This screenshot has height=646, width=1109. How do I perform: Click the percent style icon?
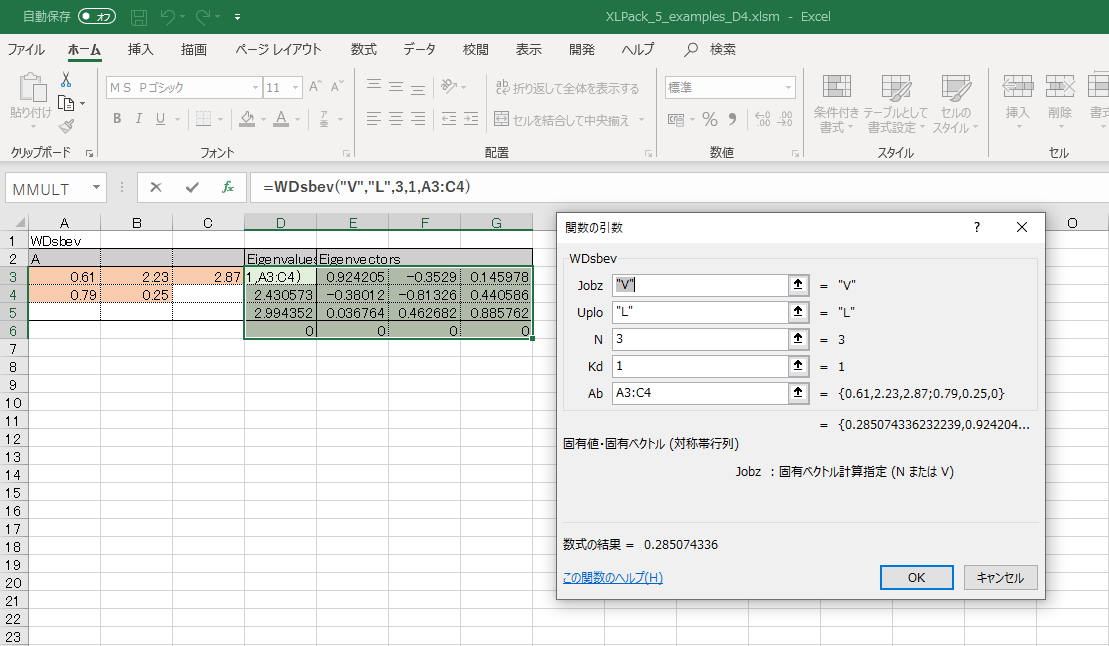pyautogui.click(x=710, y=120)
